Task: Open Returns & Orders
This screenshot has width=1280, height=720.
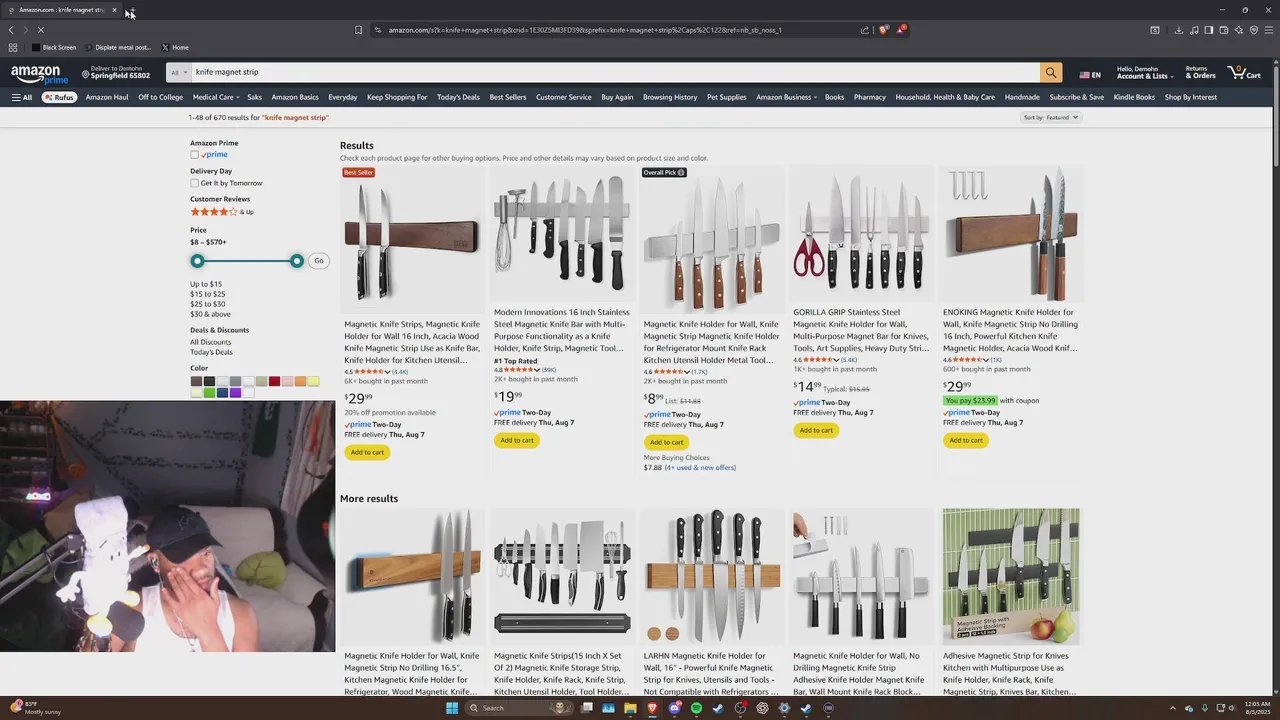Action: pyautogui.click(x=1200, y=73)
